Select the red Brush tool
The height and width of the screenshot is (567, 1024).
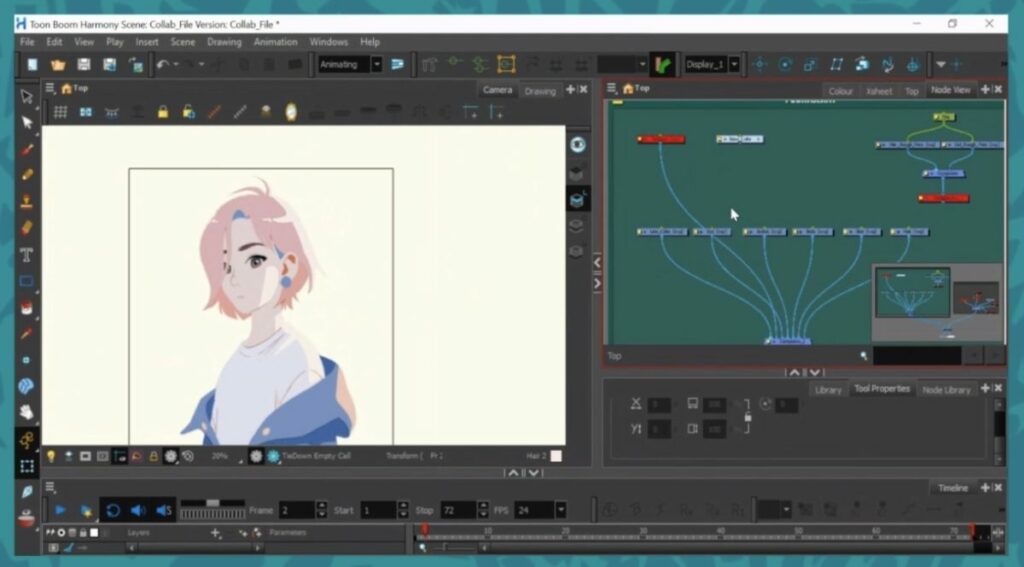tap(27, 150)
